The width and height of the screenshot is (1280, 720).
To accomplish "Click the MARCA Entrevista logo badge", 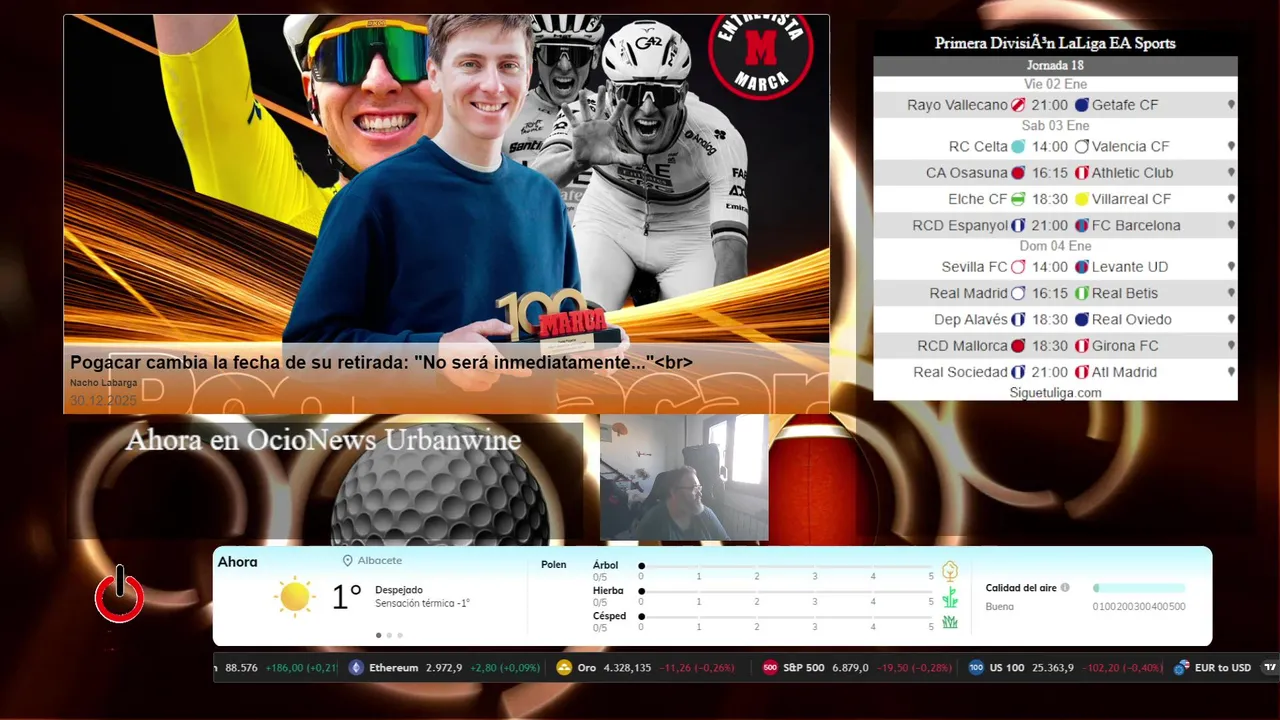I will pos(761,48).
